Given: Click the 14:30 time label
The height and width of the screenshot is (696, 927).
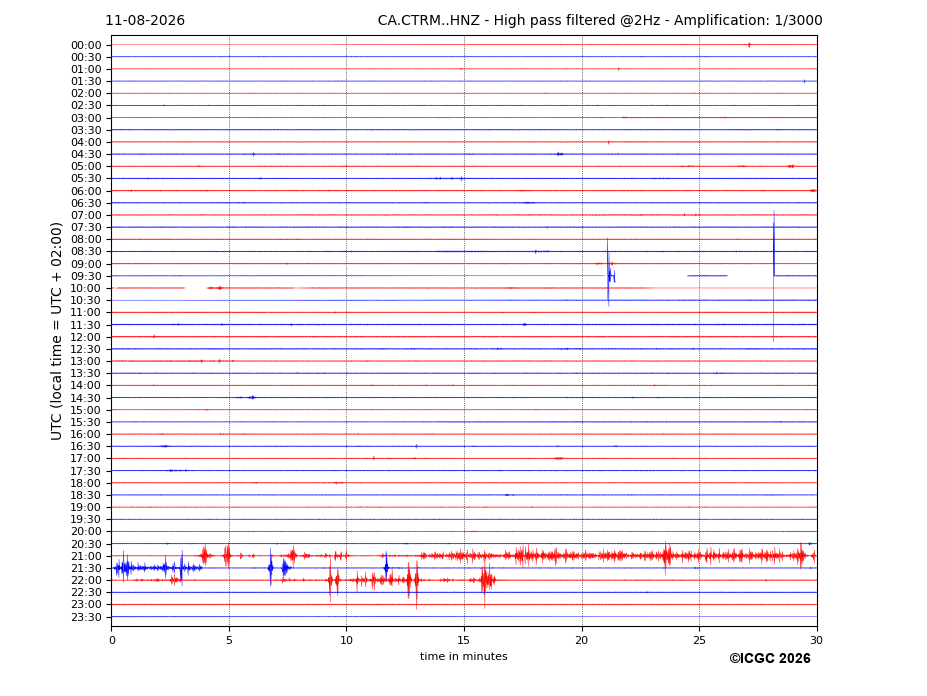Looking at the screenshot, I should tap(86, 398).
